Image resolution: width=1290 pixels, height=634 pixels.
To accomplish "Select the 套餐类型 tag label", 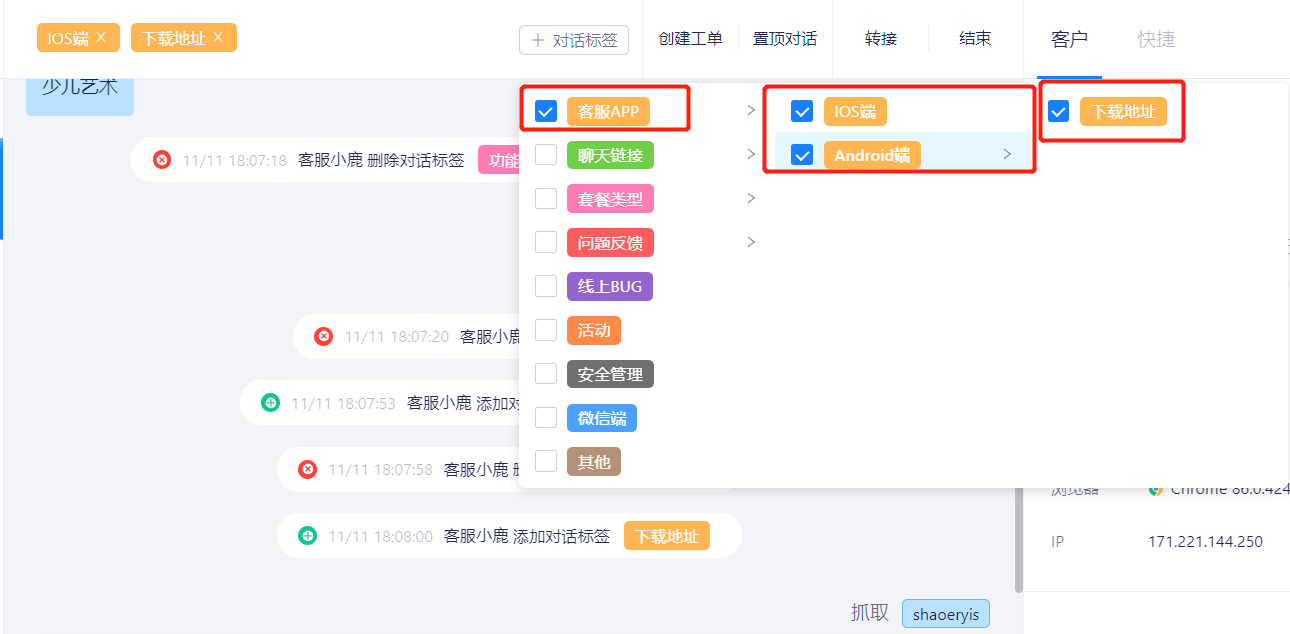I will 610,199.
